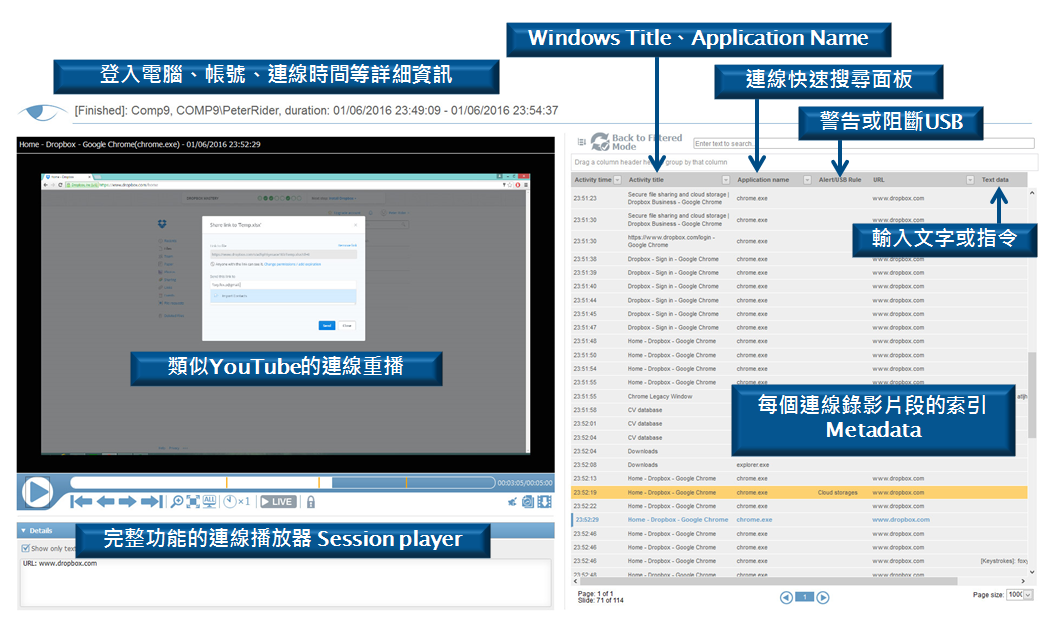The width and height of the screenshot is (1048, 631).
Task: Click the LIVE button
Action: click(279, 502)
